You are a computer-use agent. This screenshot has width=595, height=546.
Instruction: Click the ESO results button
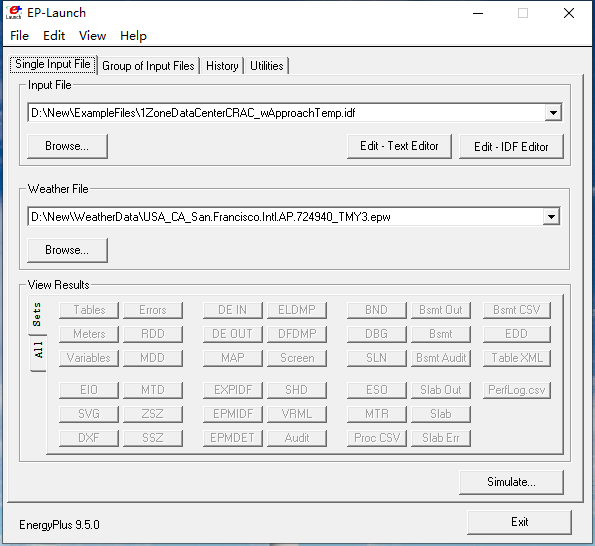tap(376, 390)
